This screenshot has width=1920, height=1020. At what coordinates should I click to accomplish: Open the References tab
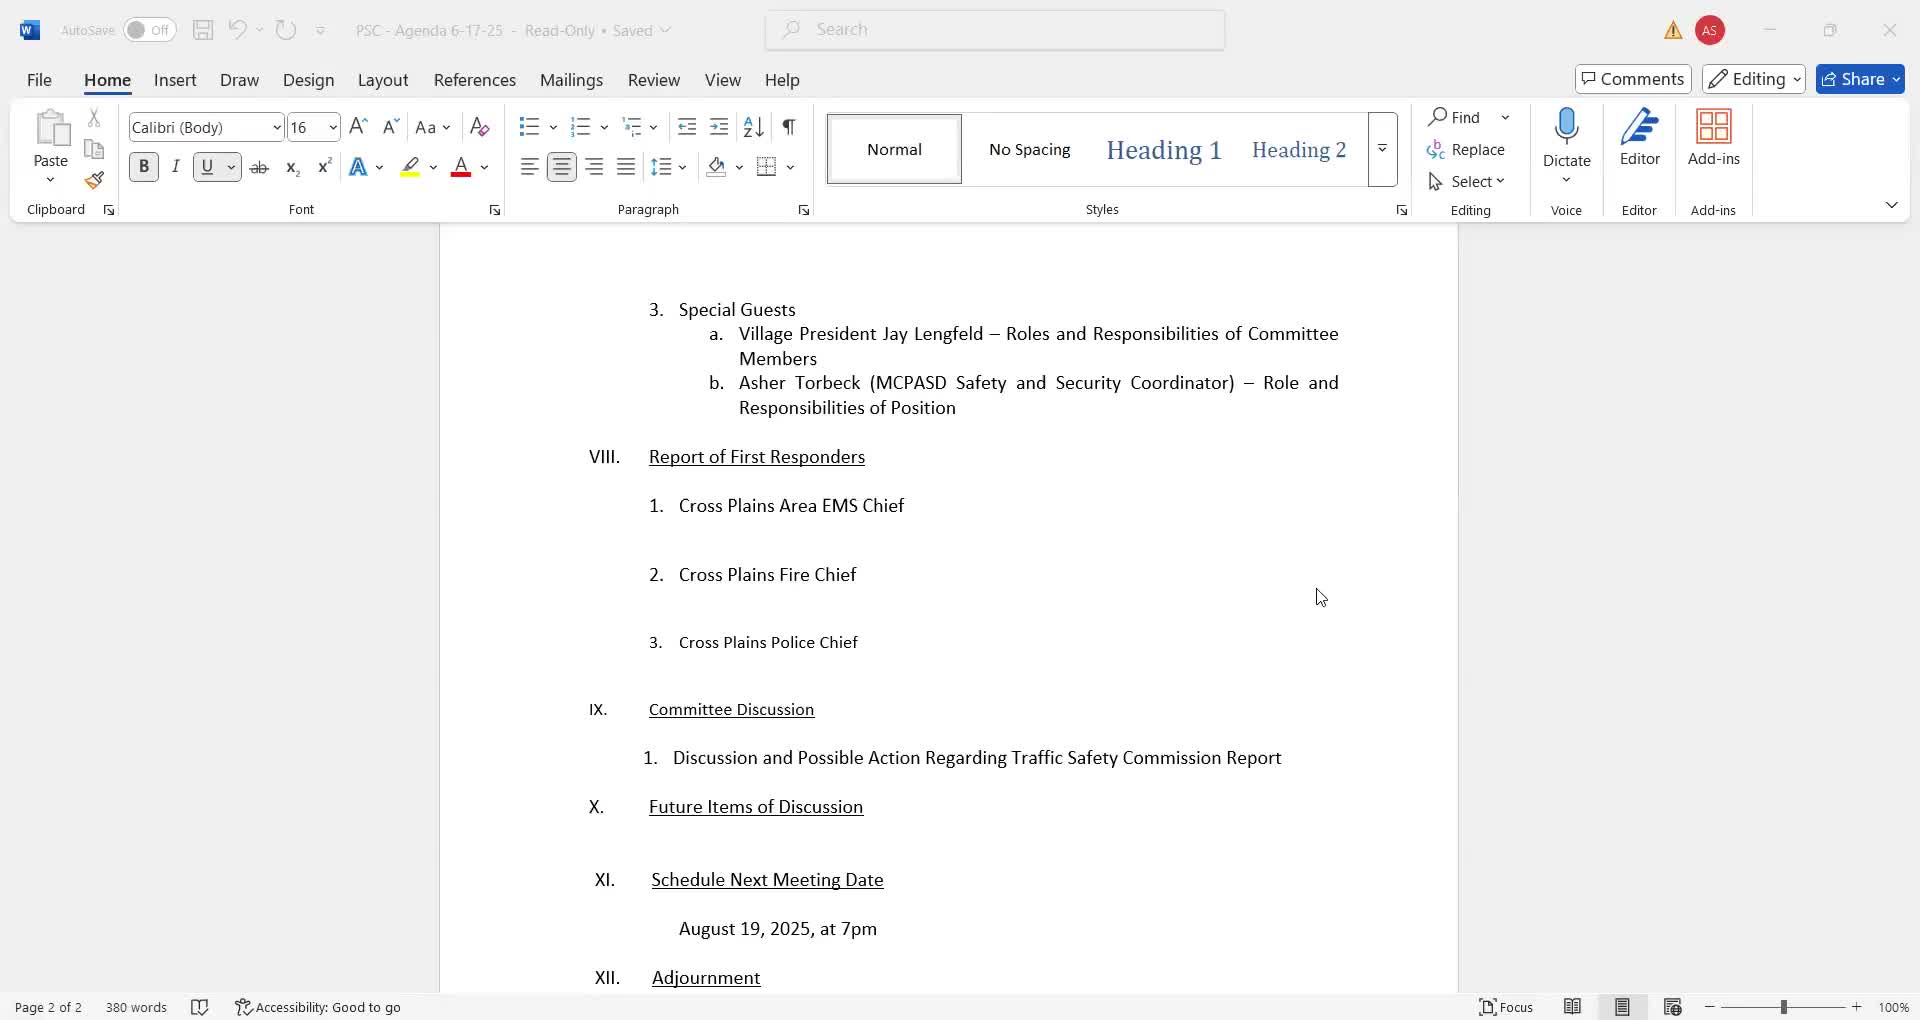click(474, 80)
